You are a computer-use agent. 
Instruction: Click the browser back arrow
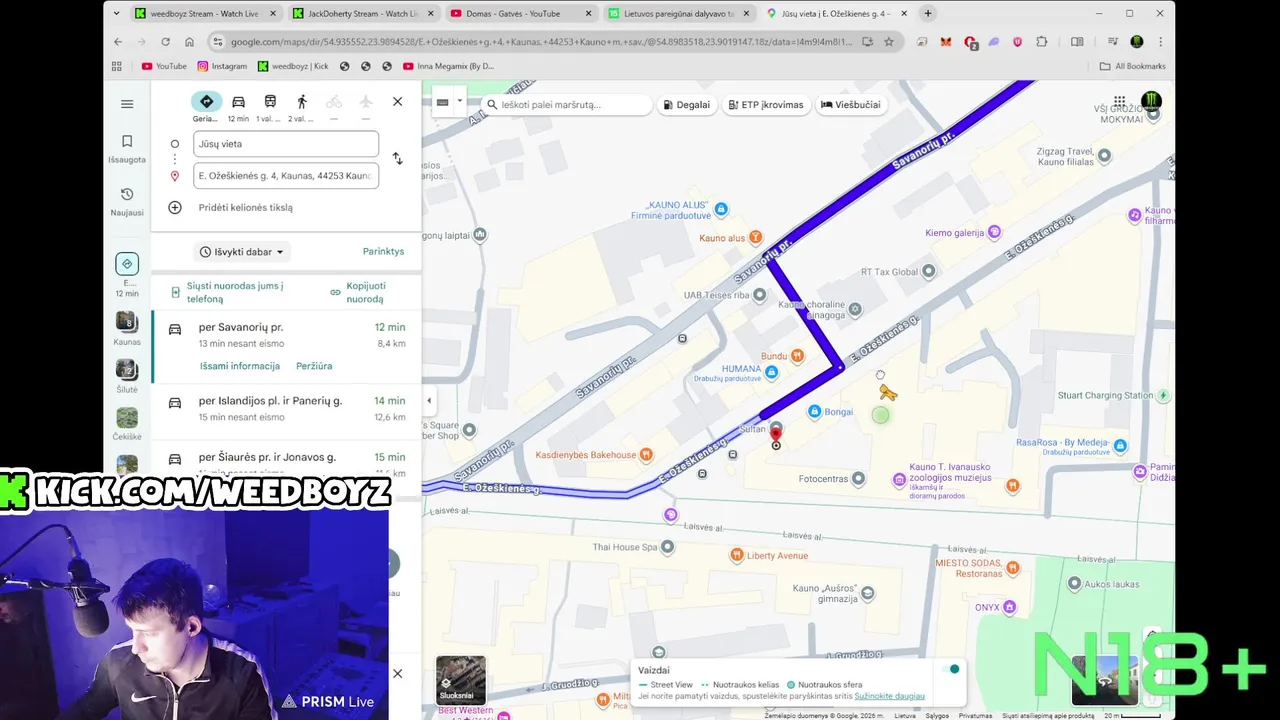[x=118, y=42]
